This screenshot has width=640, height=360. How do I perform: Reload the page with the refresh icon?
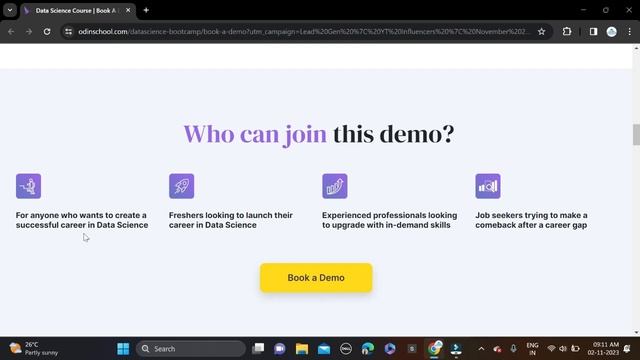pyautogui.click(x=47, y=31)
